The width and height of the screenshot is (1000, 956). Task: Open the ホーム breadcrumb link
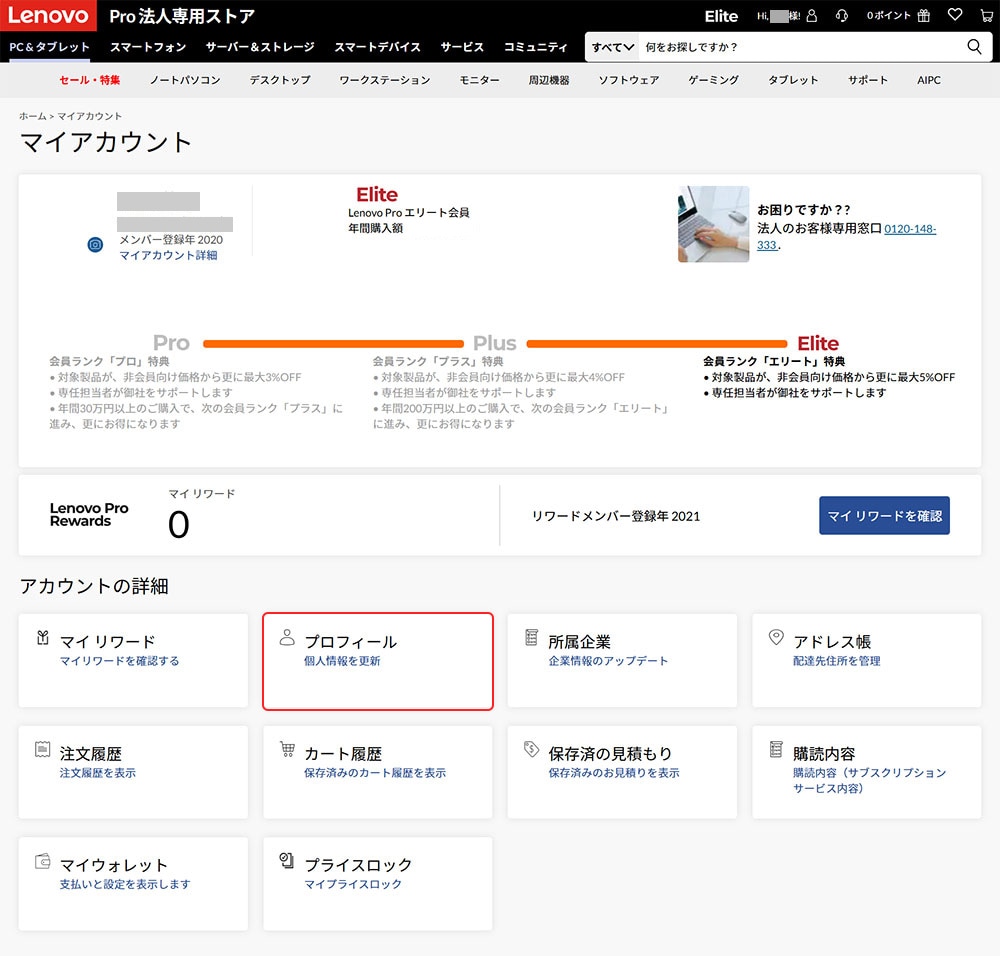(33, 117)
